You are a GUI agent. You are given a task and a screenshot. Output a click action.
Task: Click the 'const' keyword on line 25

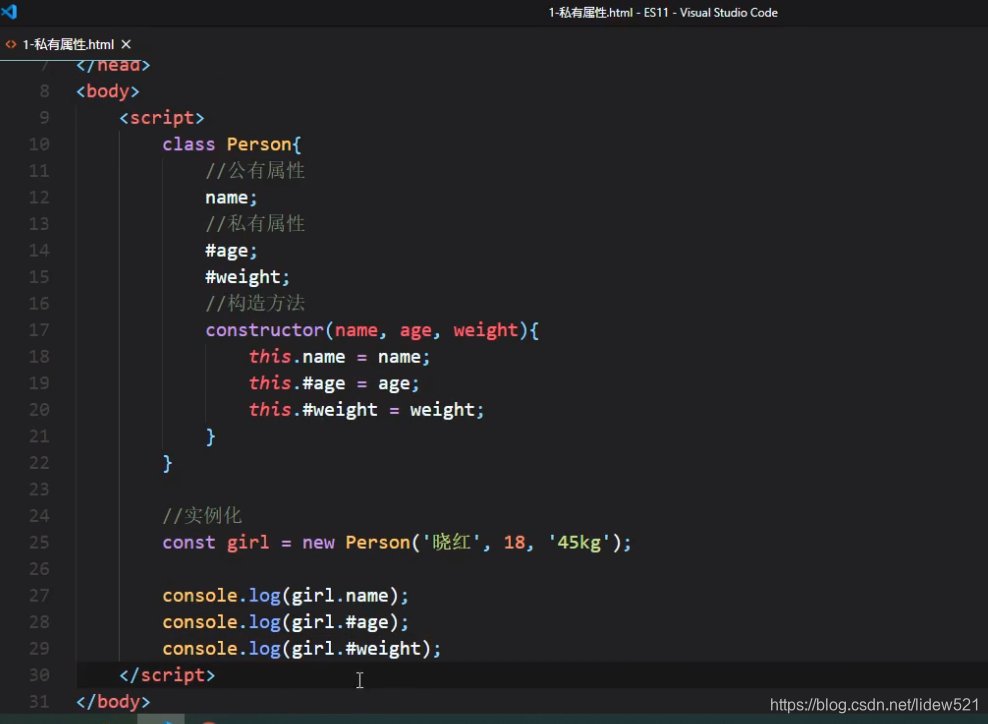188,543
